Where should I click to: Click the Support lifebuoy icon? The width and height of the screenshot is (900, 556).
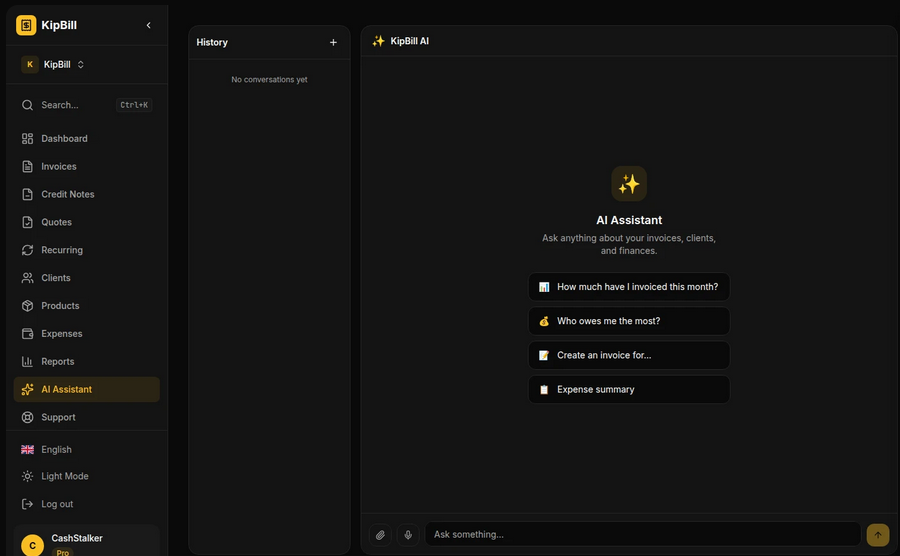coord(27,417)
